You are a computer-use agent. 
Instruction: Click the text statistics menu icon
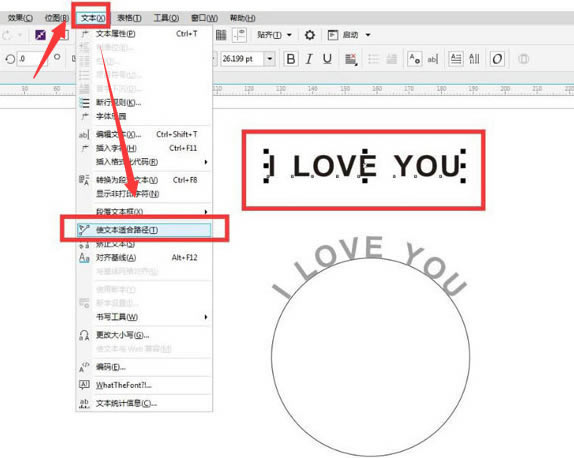click(x=84, y=403)
